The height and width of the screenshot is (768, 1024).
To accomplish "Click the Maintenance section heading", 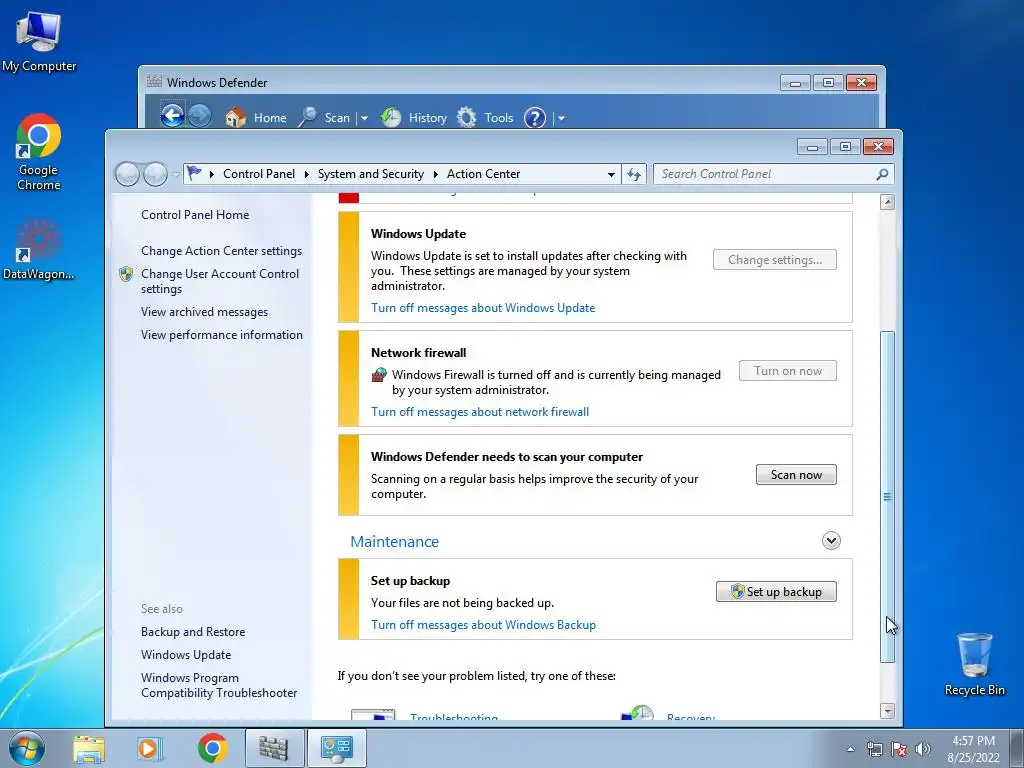I will (x=394, y=541).
